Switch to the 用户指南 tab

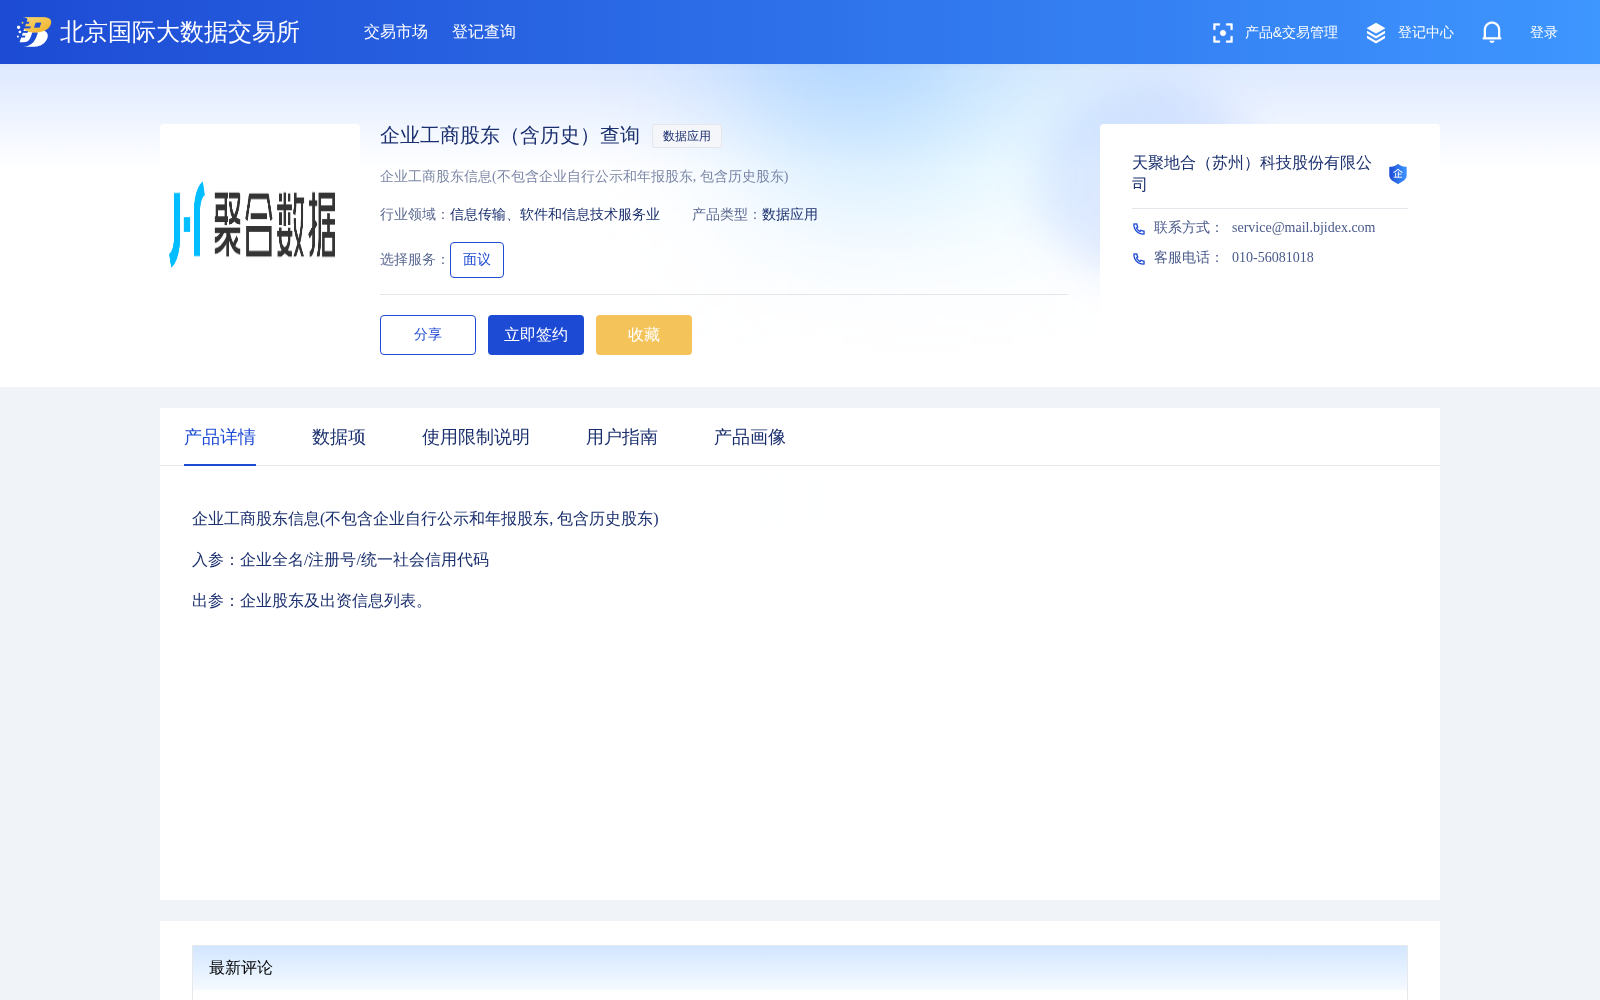(x=622, y=437)
